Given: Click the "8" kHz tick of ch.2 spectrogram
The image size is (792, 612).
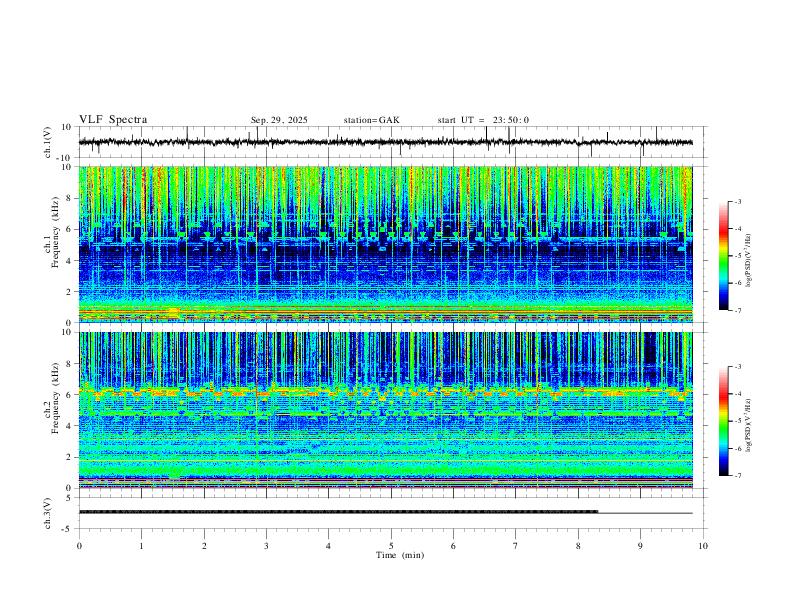Looking at the screenshot, I should (x=69, y=364).
